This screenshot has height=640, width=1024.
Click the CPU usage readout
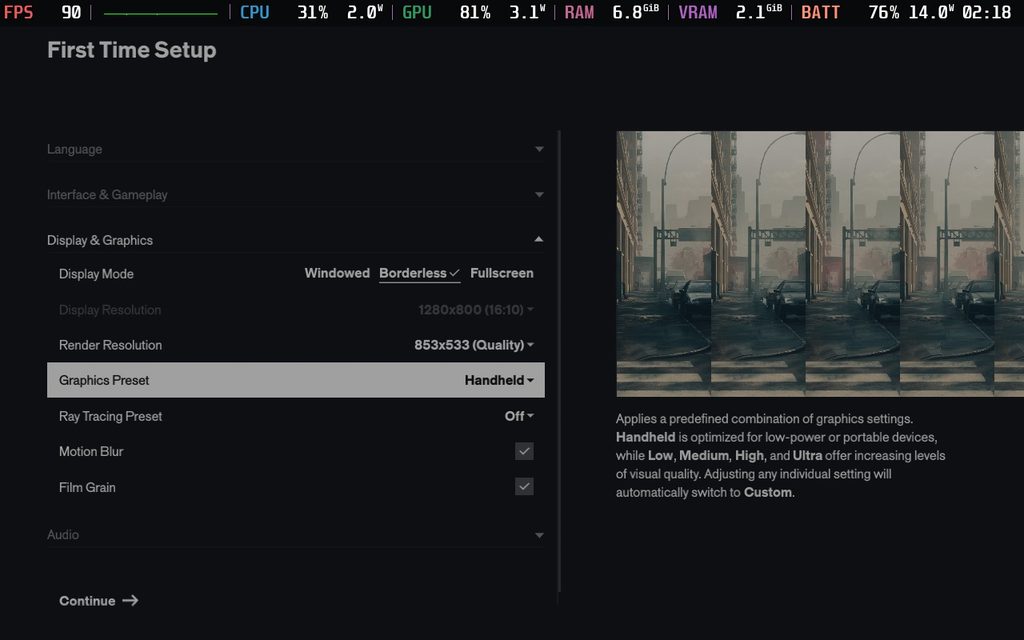tap(312, 12)
